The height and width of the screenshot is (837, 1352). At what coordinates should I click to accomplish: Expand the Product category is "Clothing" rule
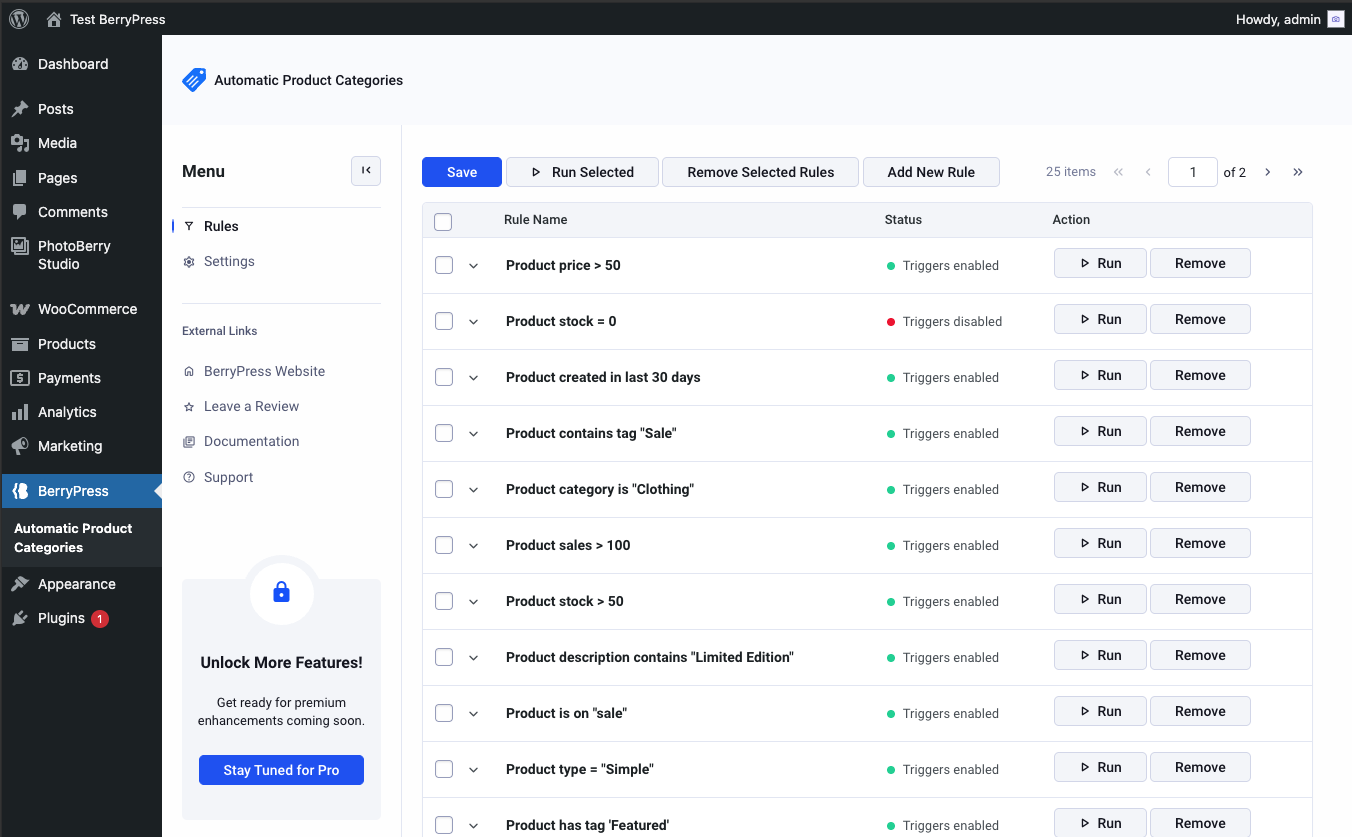[x=474, y=490]
